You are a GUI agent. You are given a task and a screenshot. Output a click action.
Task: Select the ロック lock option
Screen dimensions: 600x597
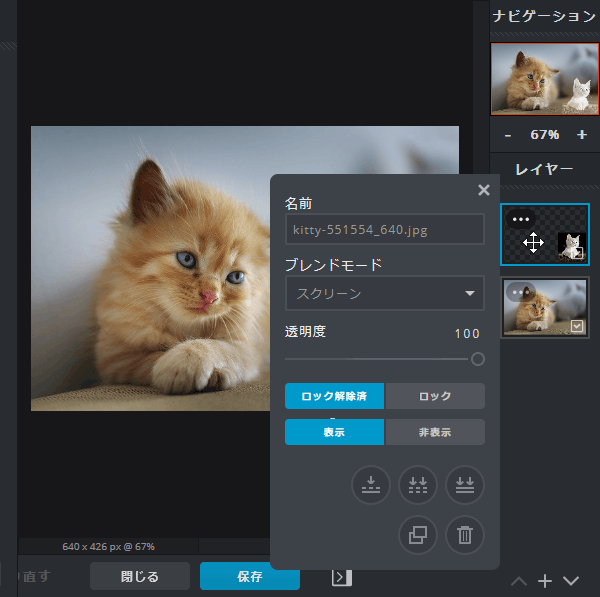(x=435, y=396)
